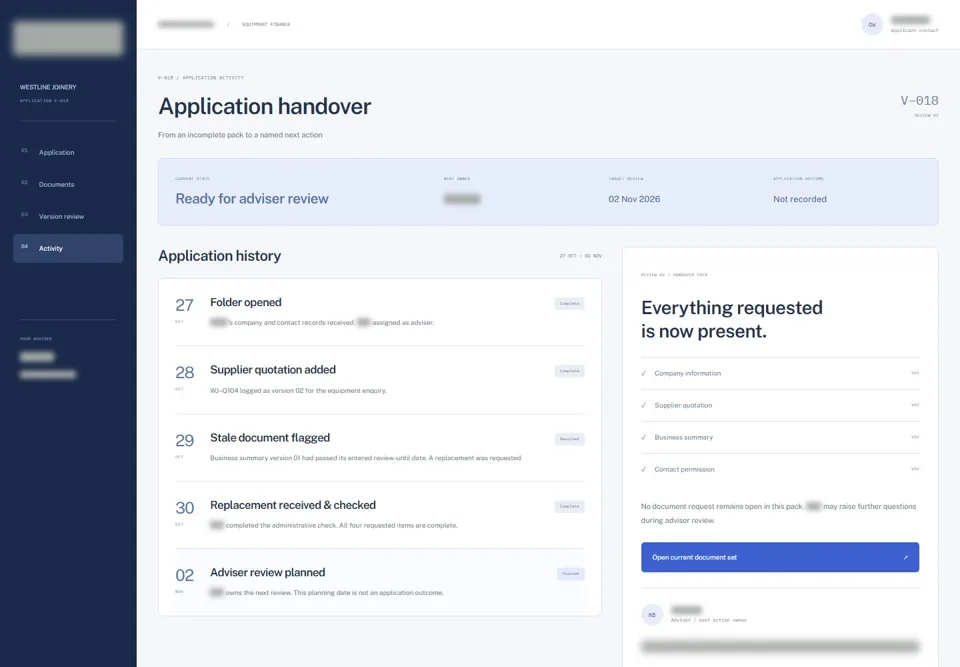Click the V-018 reference at top right

pyautogui.click(x=919, y=100)
